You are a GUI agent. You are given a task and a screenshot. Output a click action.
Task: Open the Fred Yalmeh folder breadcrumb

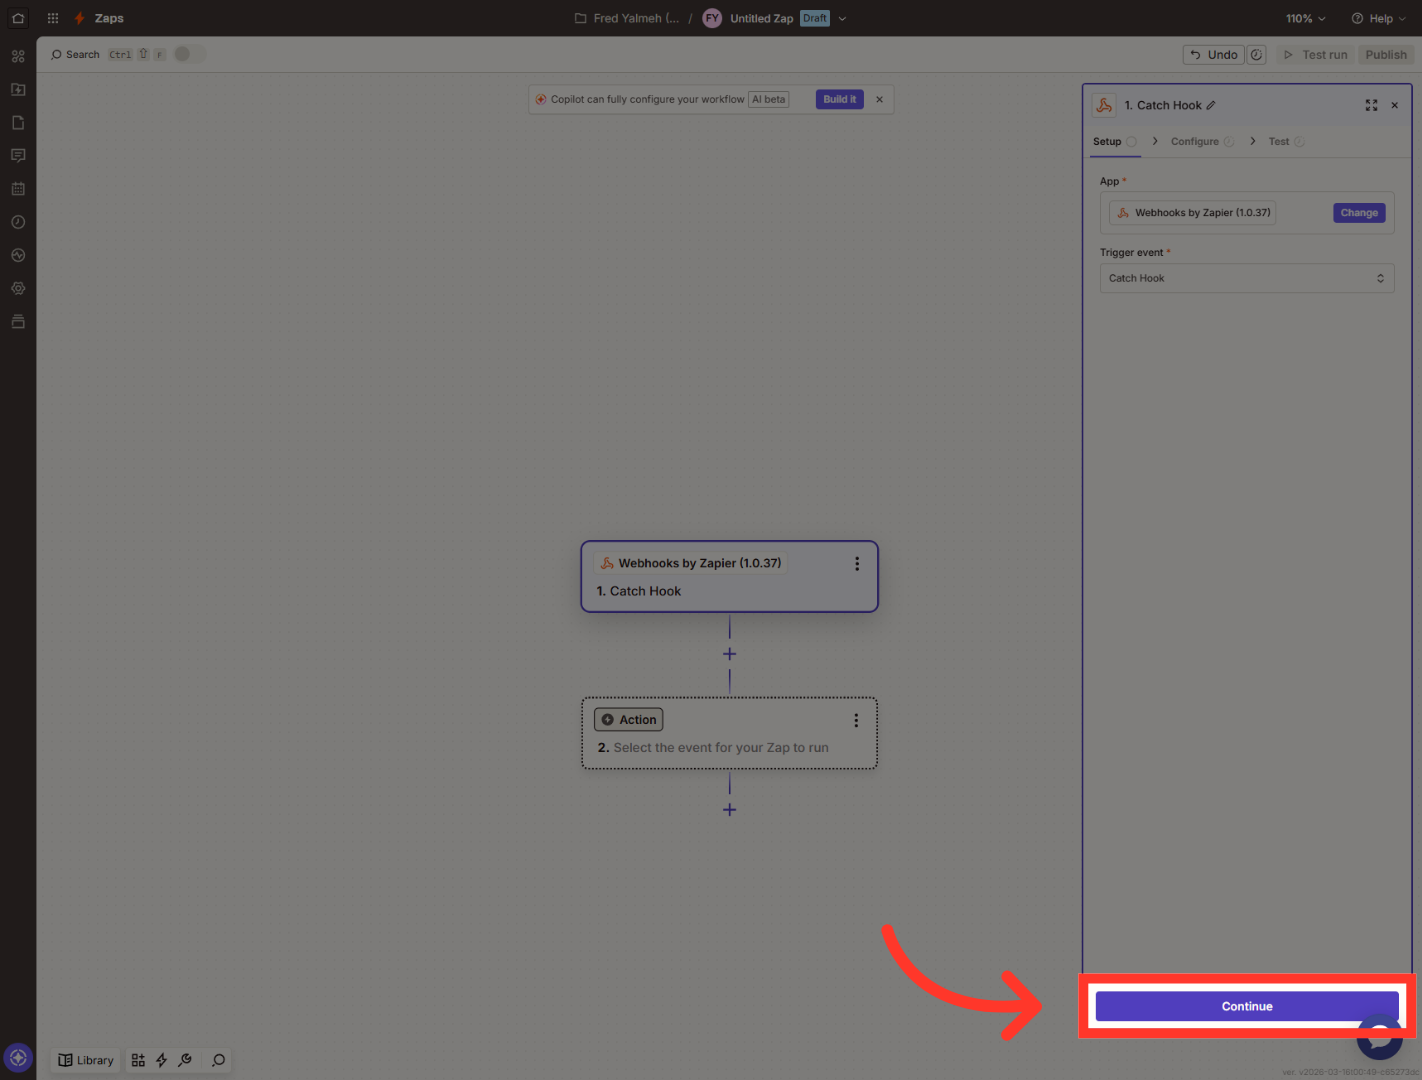(x=627, y=18)
